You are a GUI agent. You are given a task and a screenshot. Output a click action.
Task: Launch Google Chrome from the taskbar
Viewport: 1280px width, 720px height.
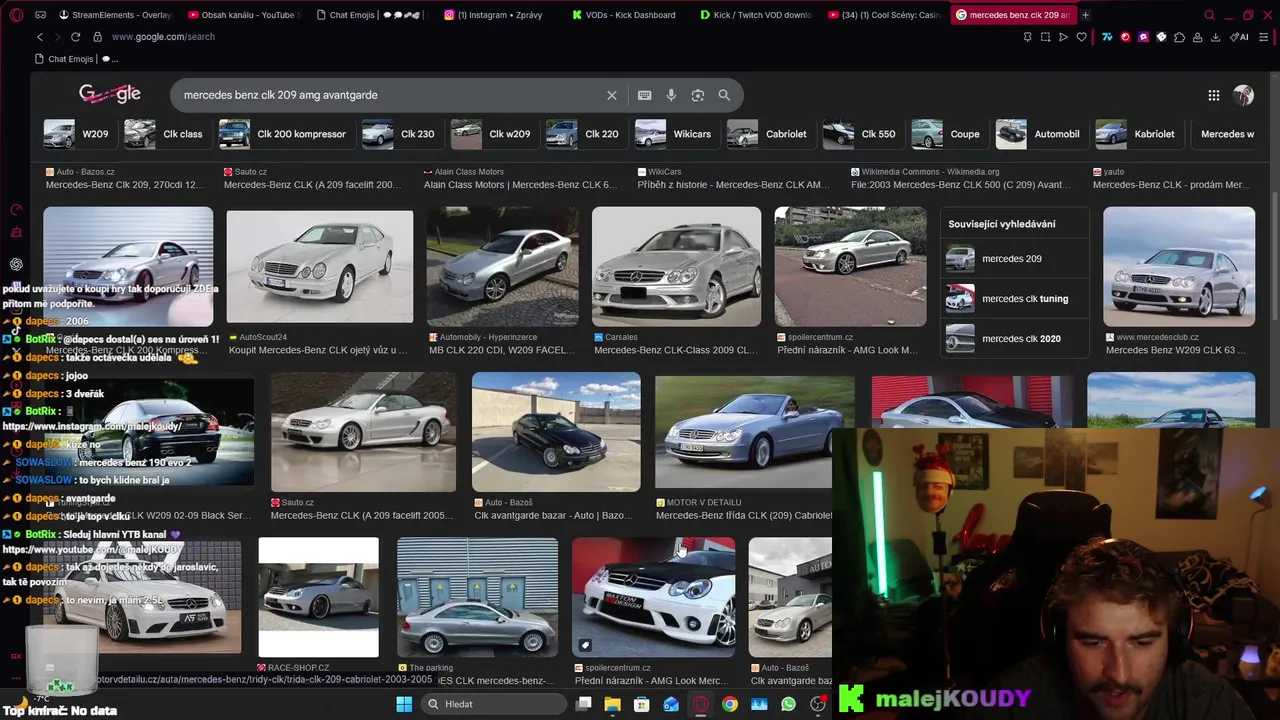click(730, 704)
